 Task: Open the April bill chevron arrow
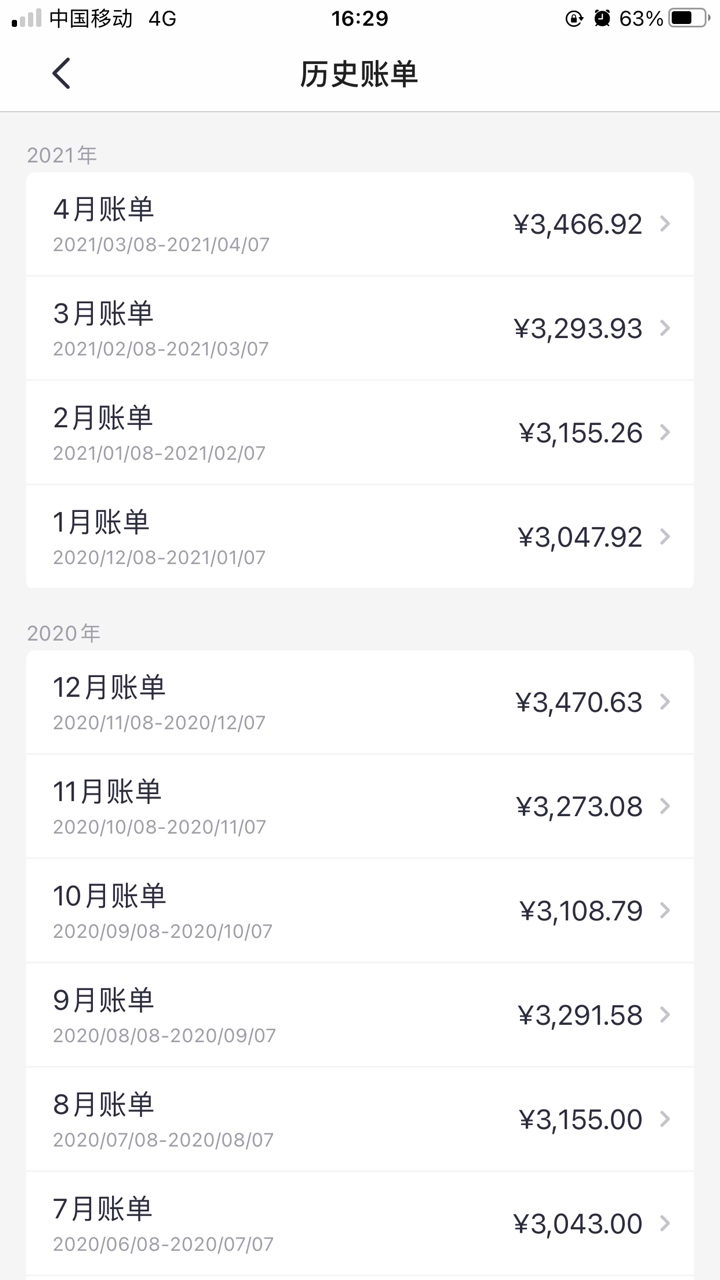coord(666,224)
